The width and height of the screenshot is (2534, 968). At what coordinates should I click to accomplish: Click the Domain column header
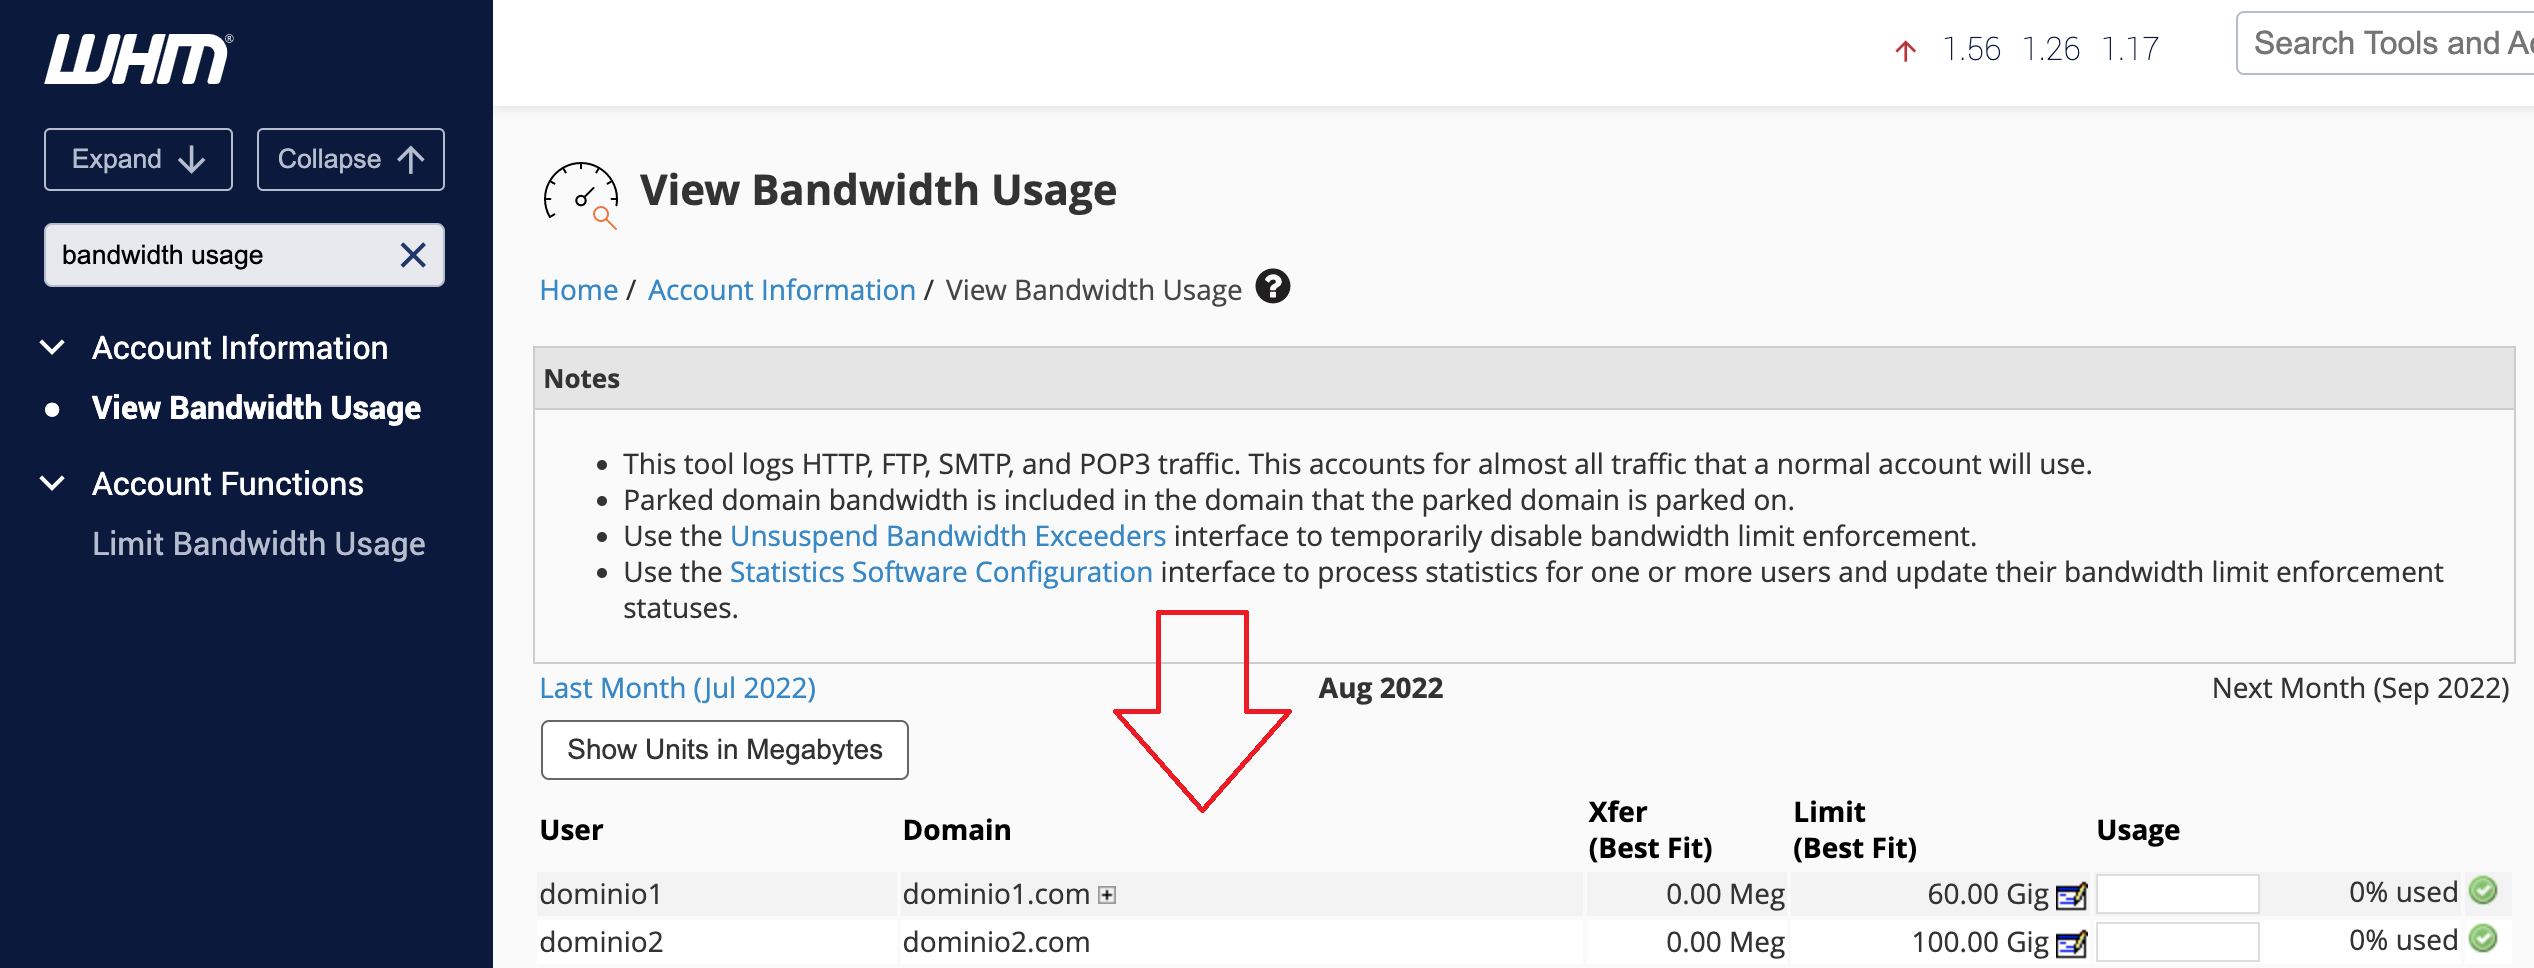(x=957, y=830)
